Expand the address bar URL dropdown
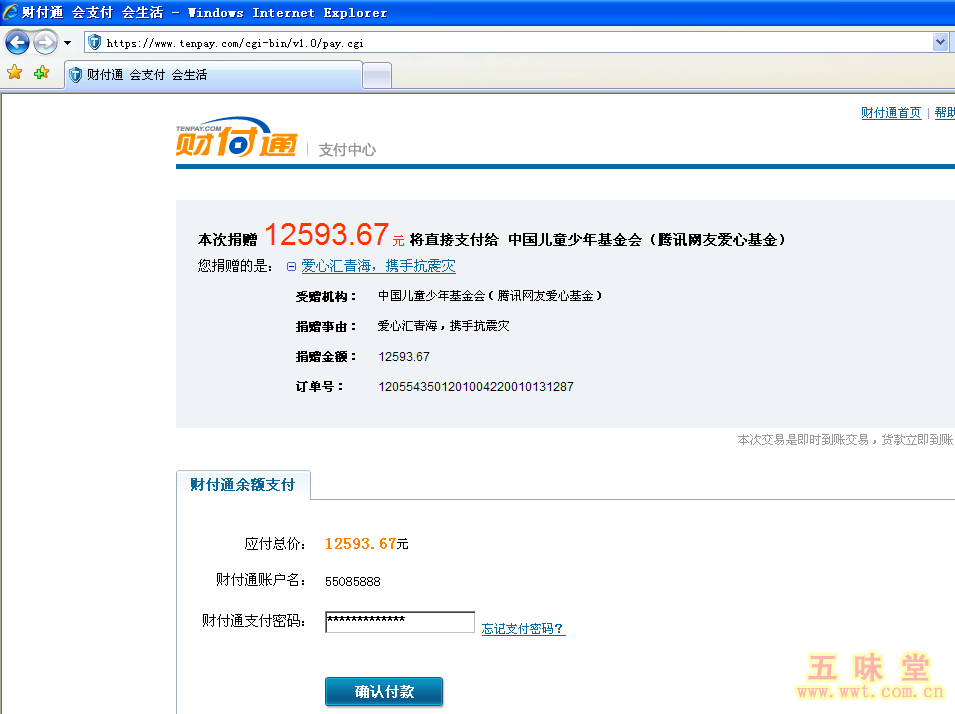 tap(940, 42)
